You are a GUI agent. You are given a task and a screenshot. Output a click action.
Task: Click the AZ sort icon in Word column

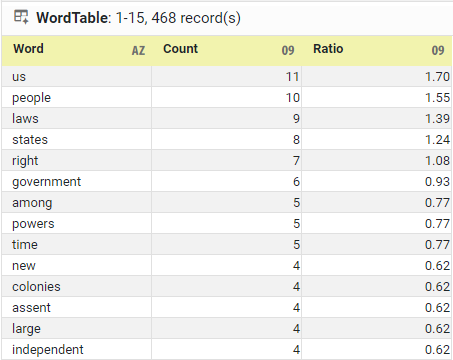(x=138, y=51)
